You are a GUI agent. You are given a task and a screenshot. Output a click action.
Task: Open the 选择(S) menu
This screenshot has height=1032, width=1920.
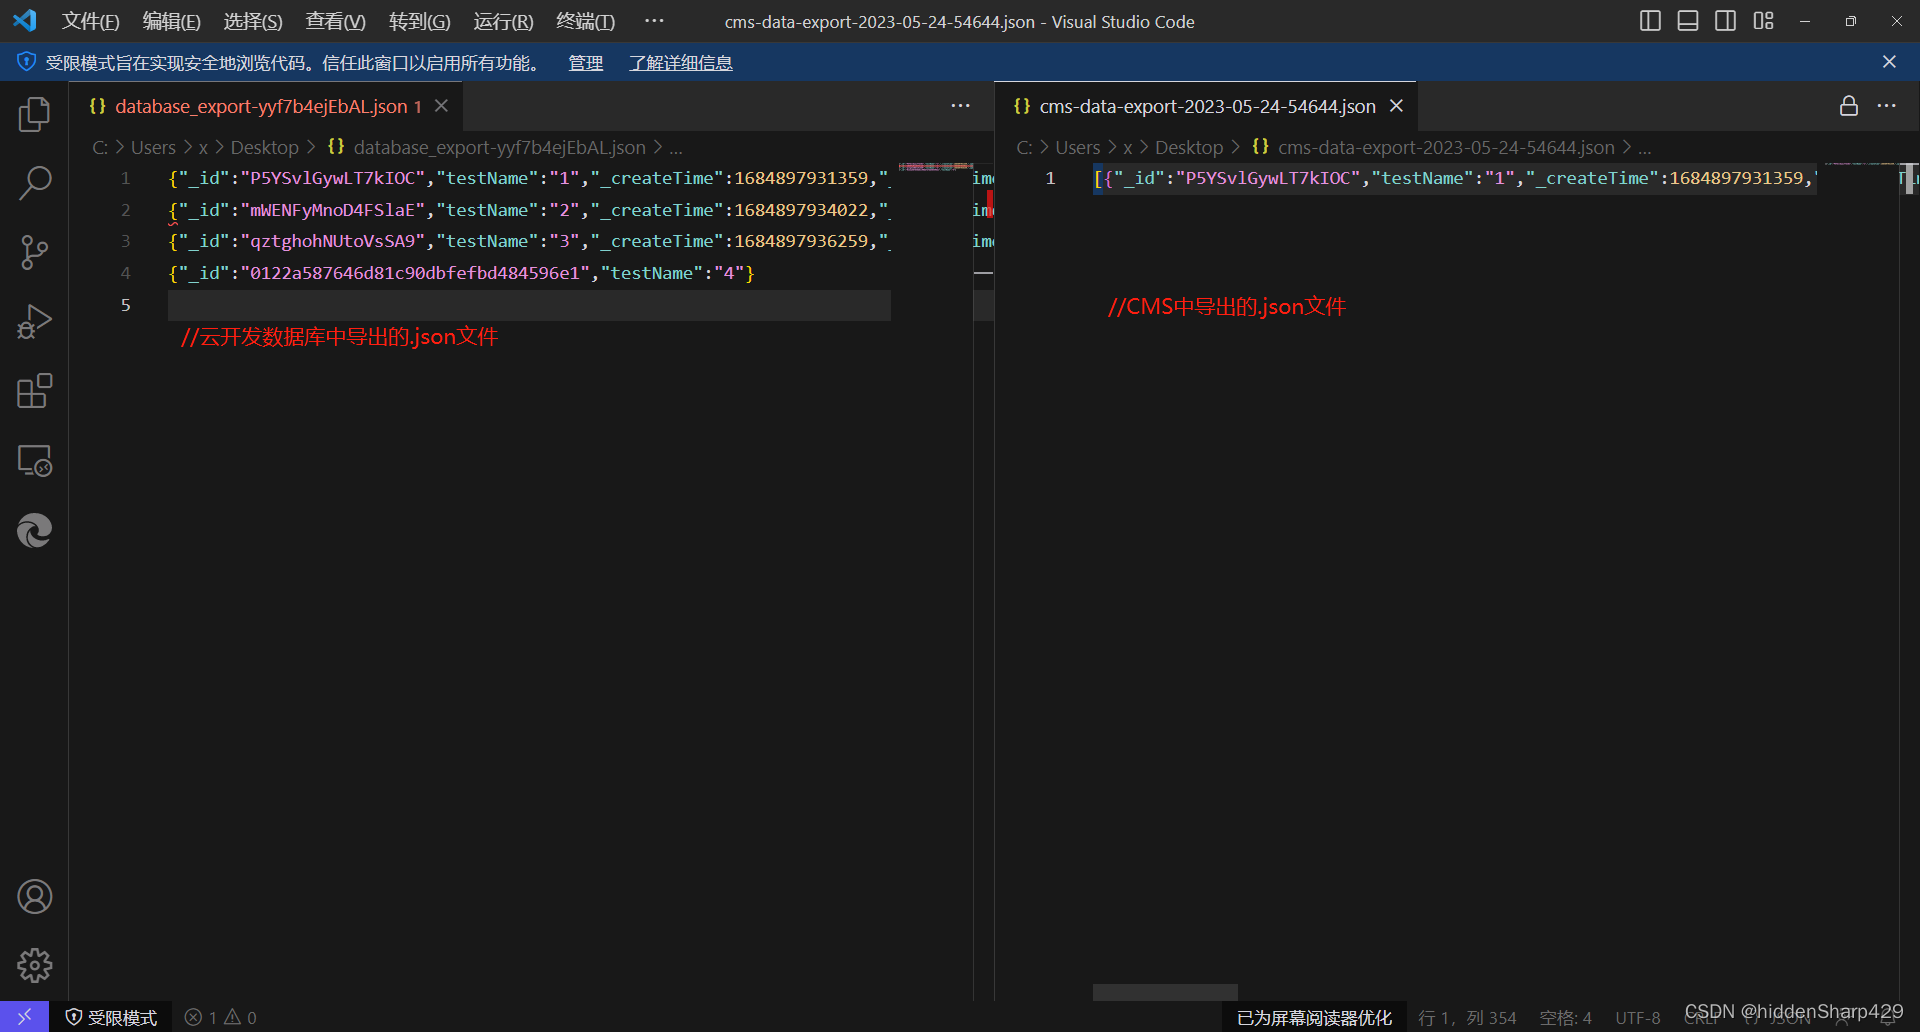pyautogui.click(x=252, y=22)
